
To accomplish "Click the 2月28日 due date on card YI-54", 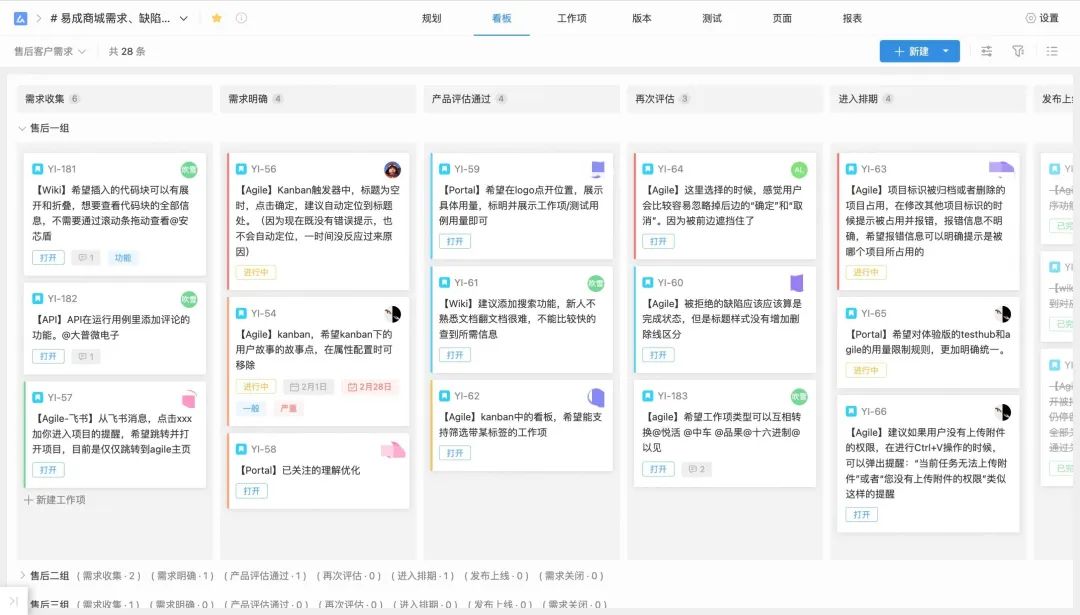I will click(x=370, y=387).
